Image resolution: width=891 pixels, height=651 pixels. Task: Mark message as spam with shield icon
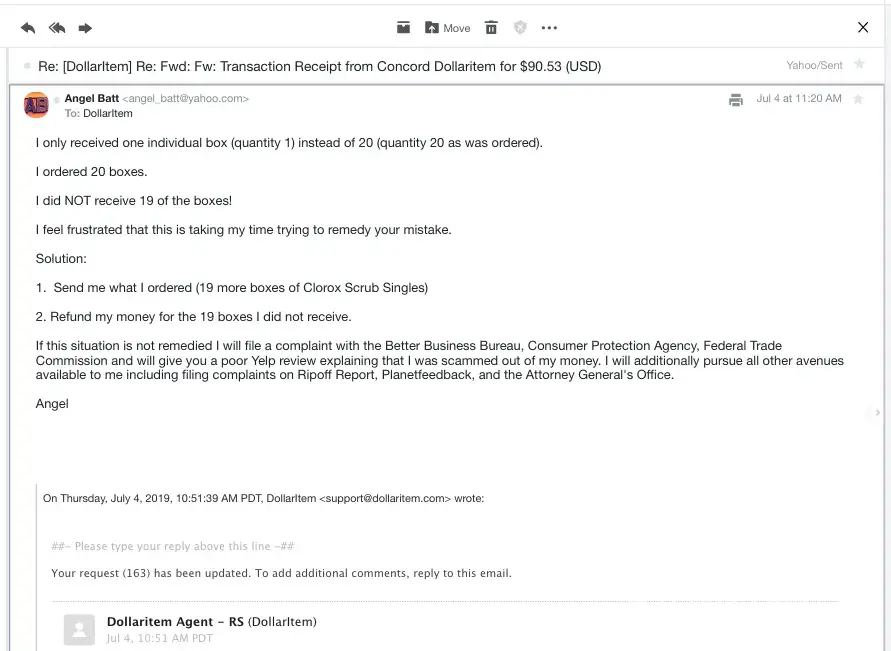click(x=520, y=28)
